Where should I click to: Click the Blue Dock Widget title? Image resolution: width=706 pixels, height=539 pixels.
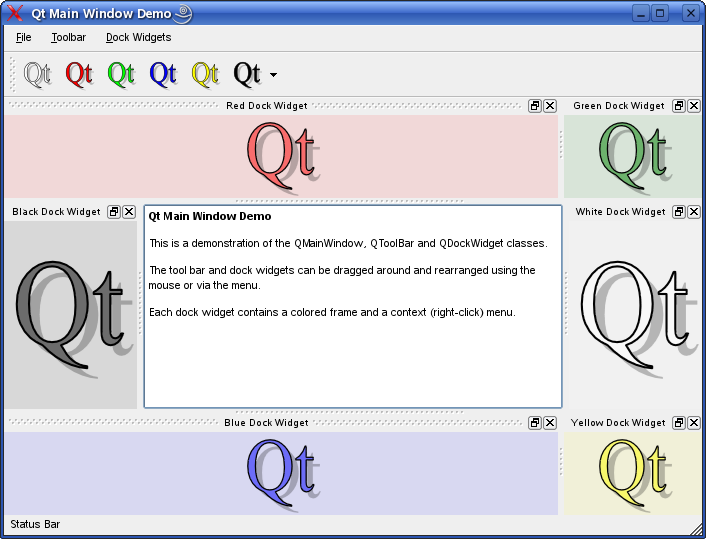click(x=266, y=423)
